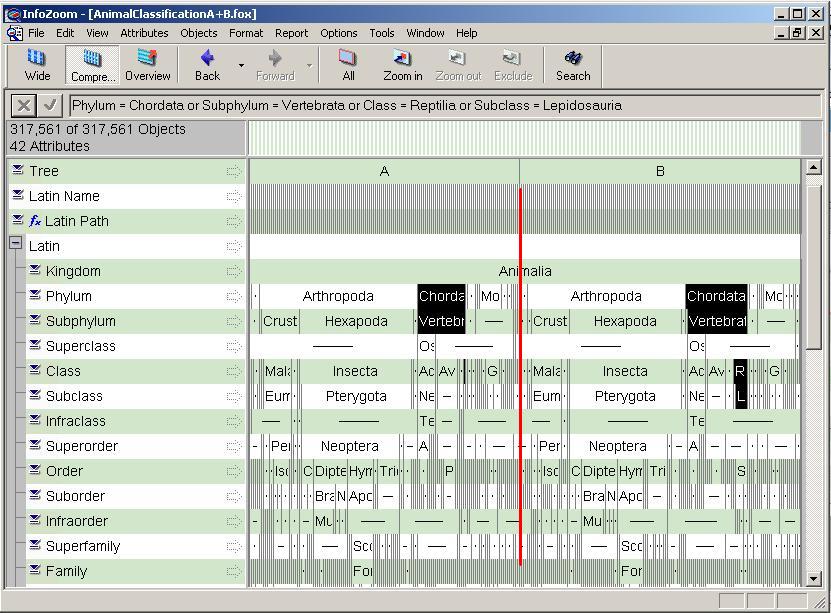Viewport: 831px width, 613px height.
Task: Open the Search binoculars tool
Action: [x=573, y=65]
